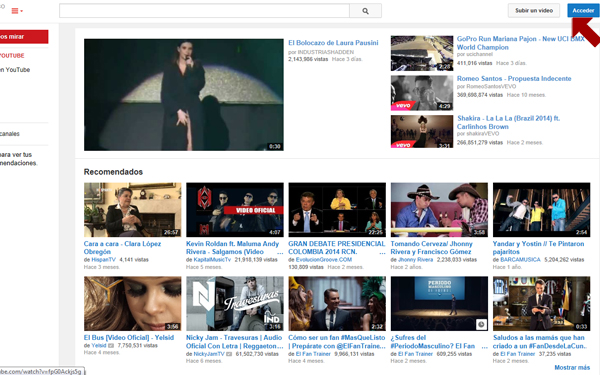Open GoPro Run Mariana Pajon title link

click(520, 43)
